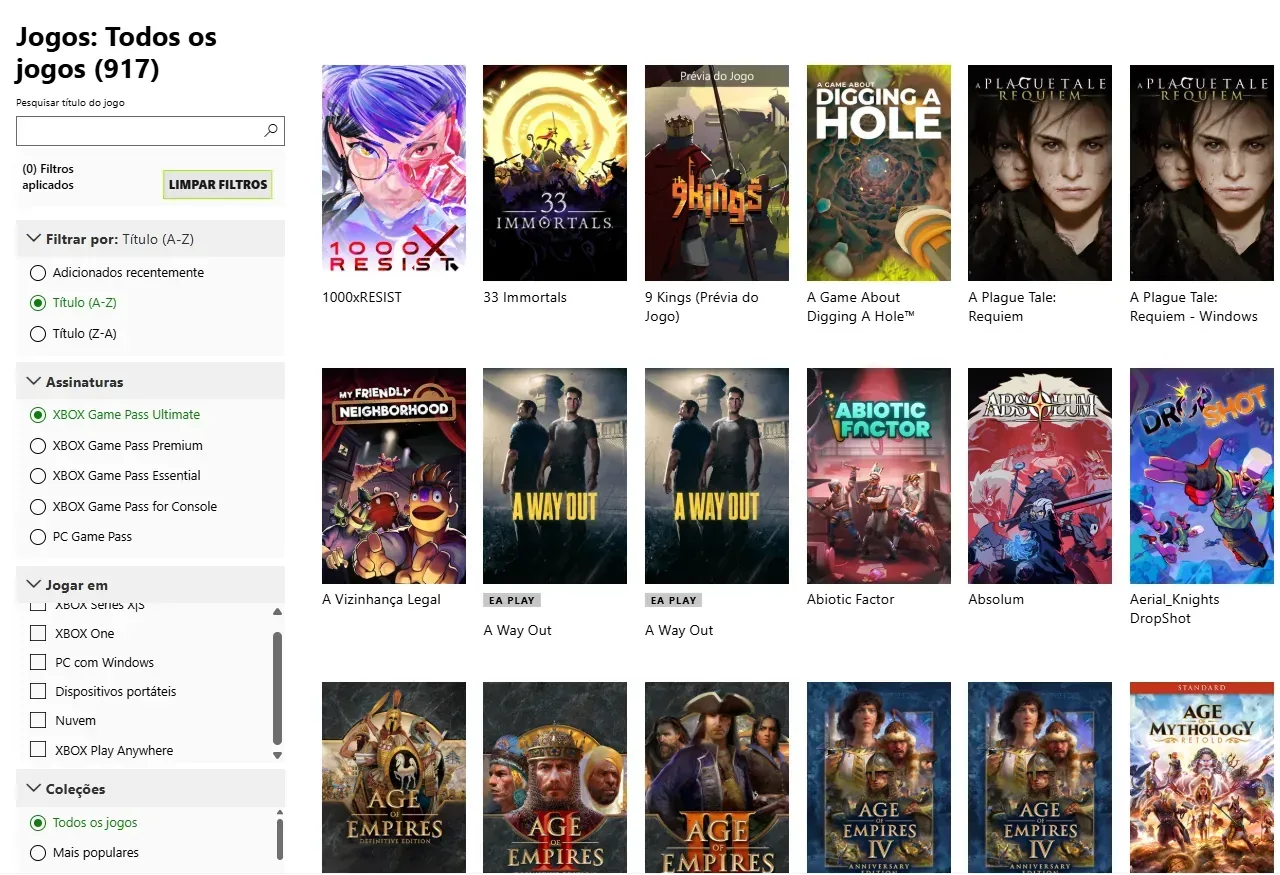1280x875 pixels.
Task: Open the Age of Empires II cover
Action: click(555, 778)
